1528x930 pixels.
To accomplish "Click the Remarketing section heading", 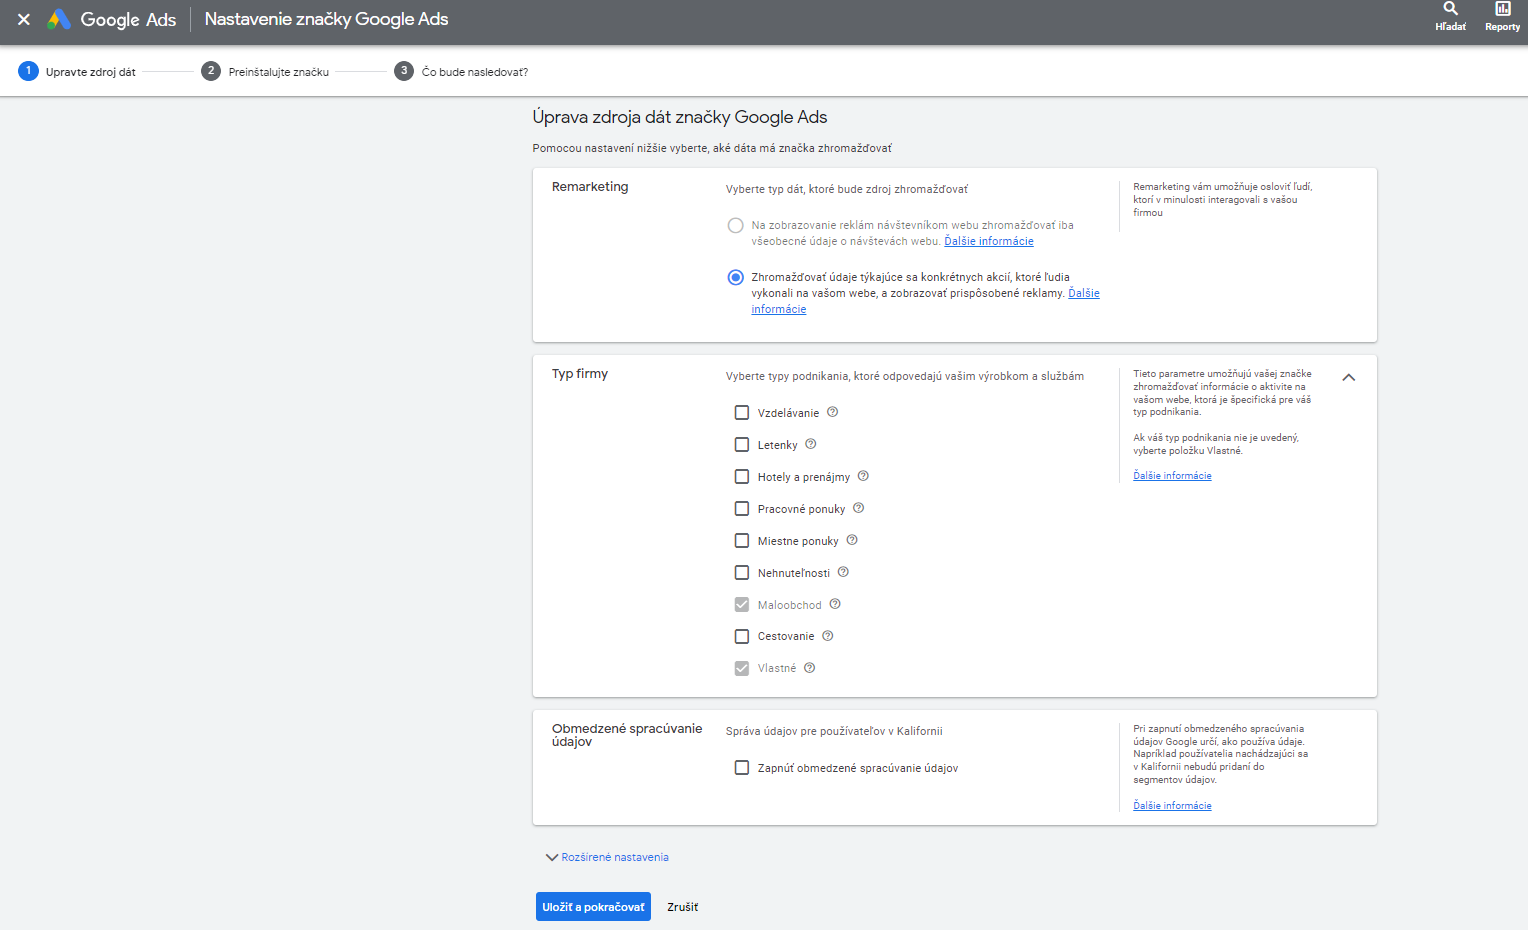I will pyautogui.click(x=590, y=187).
